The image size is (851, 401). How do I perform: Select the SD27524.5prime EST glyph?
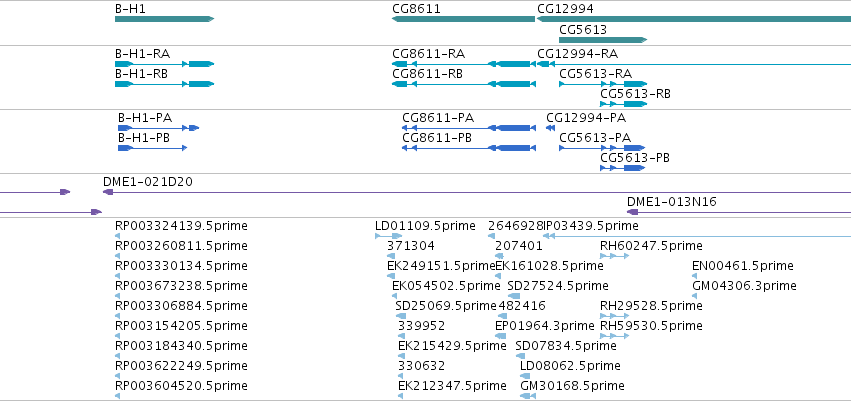point(513,296)
